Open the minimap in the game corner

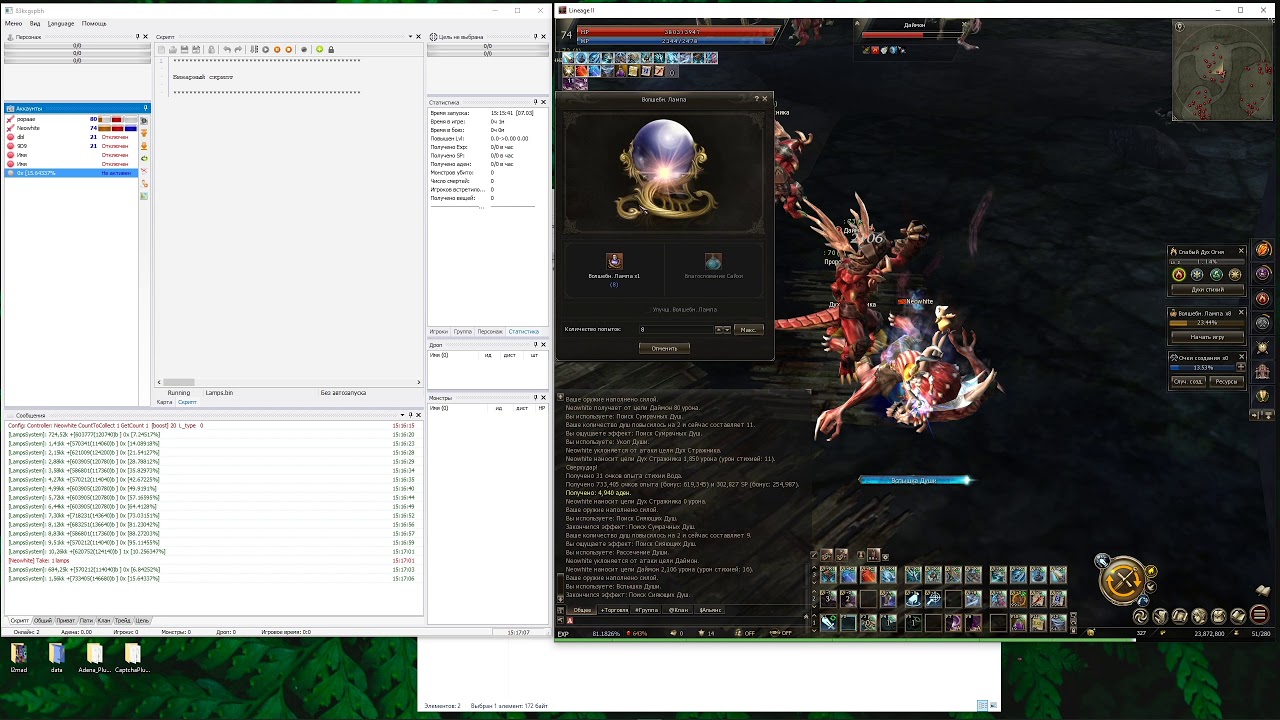coord(1223,70)
